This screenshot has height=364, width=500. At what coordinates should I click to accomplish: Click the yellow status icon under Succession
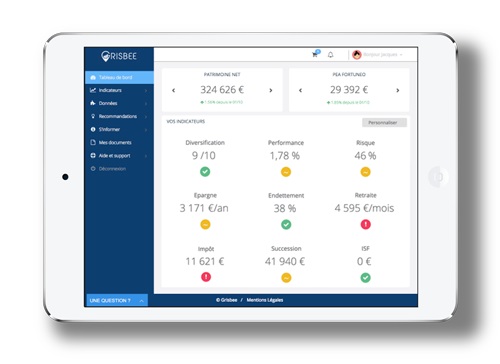point(286,277)
